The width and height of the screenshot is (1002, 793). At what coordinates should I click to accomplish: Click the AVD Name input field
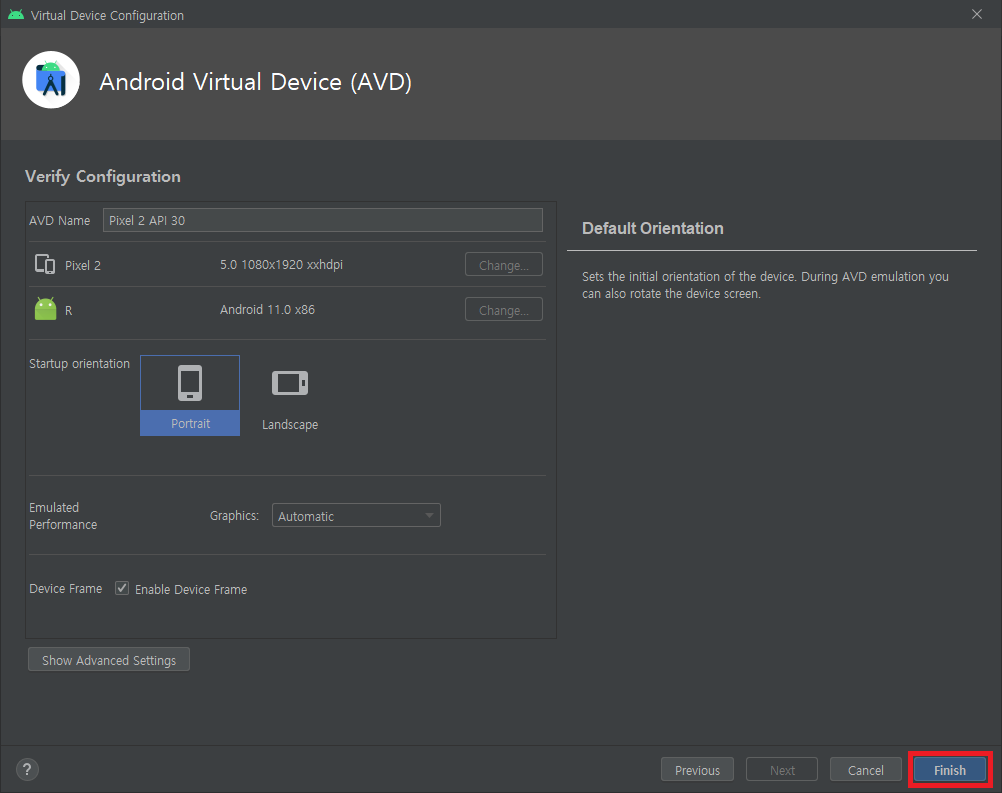coord(323,220)
